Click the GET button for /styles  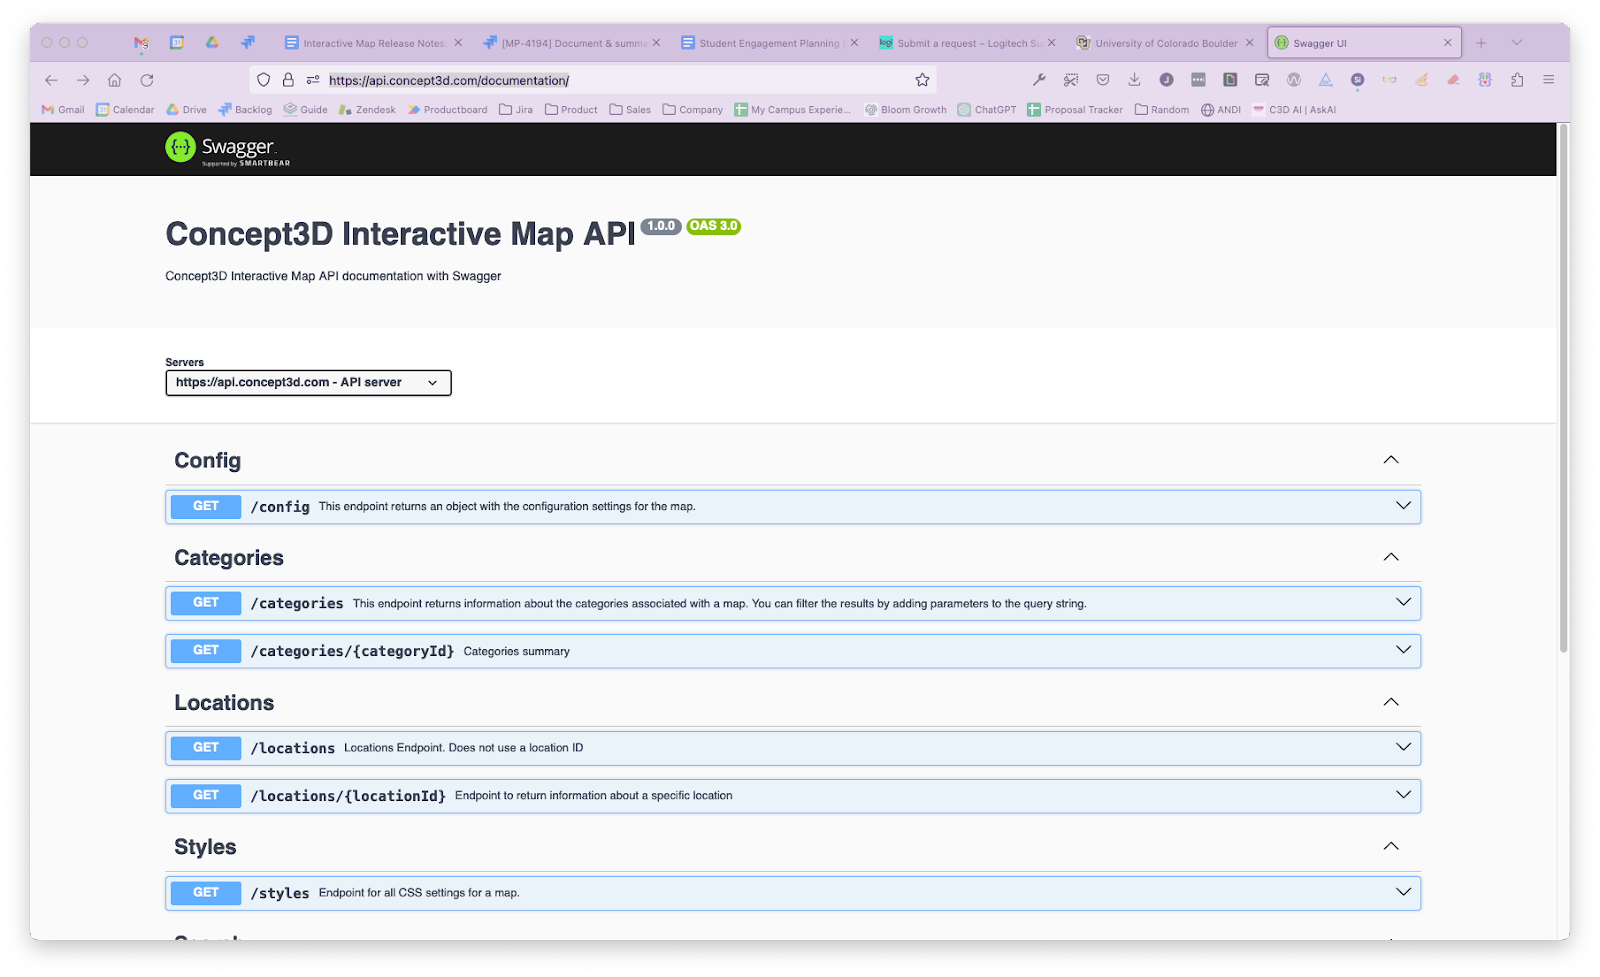[206, 892]
